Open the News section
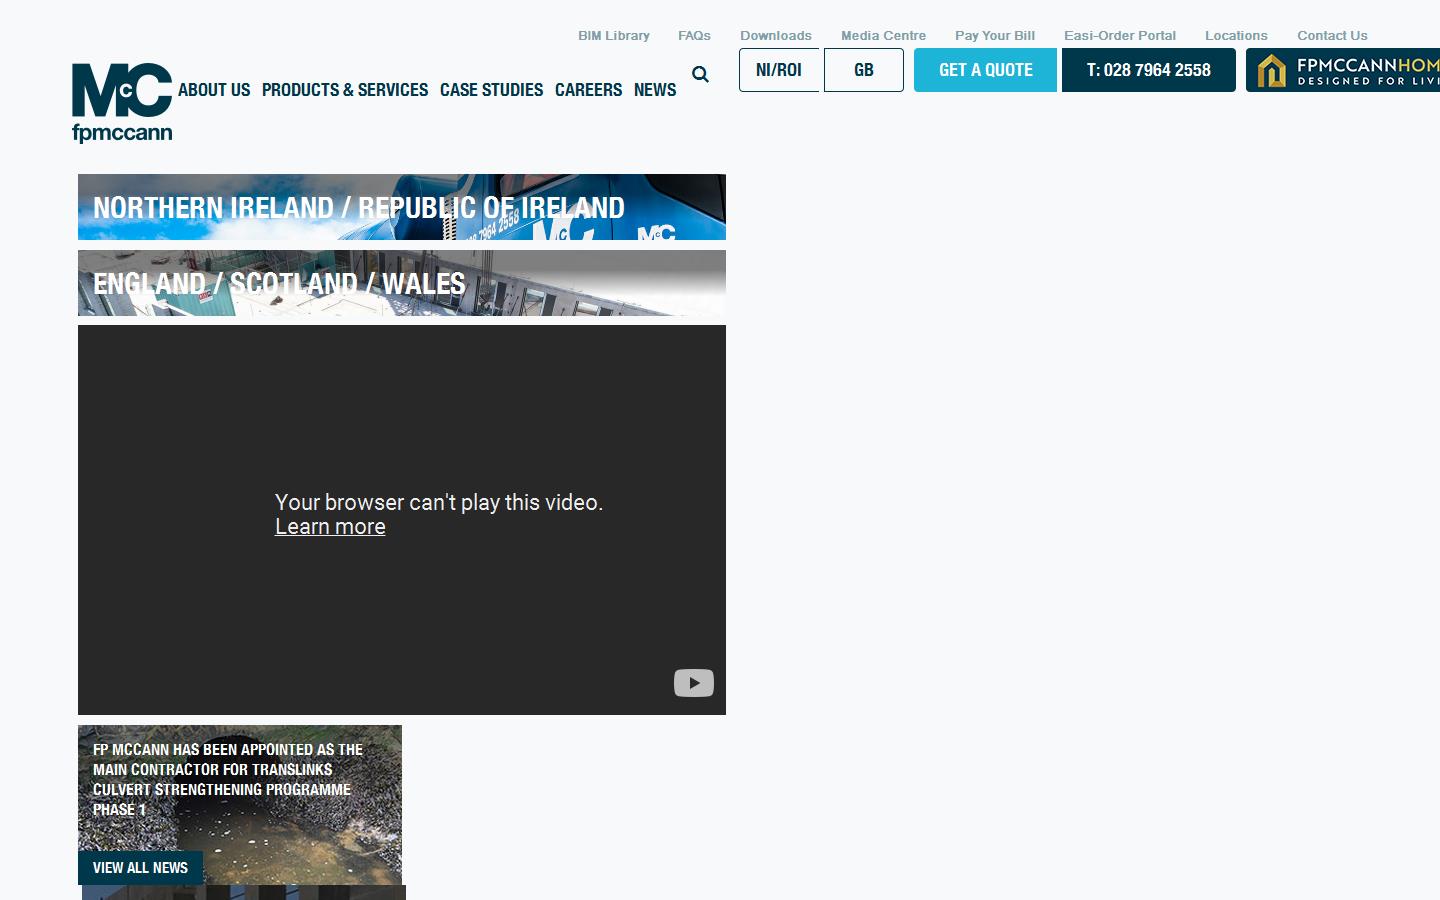1440x900 pixels. (x=655, y=90)
